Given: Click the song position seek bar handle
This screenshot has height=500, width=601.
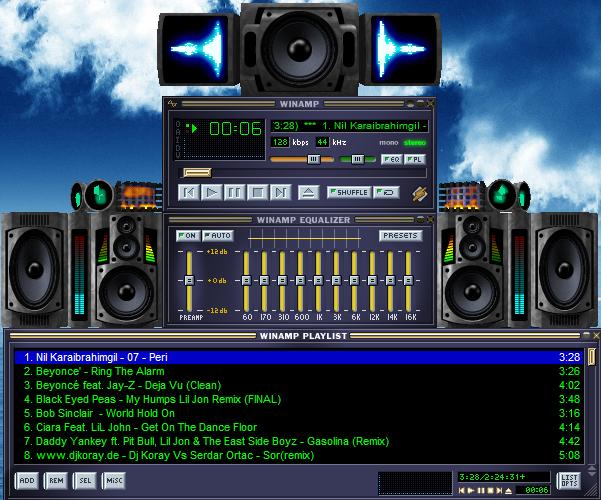Looking at the screenshot, I should point(197,173).
